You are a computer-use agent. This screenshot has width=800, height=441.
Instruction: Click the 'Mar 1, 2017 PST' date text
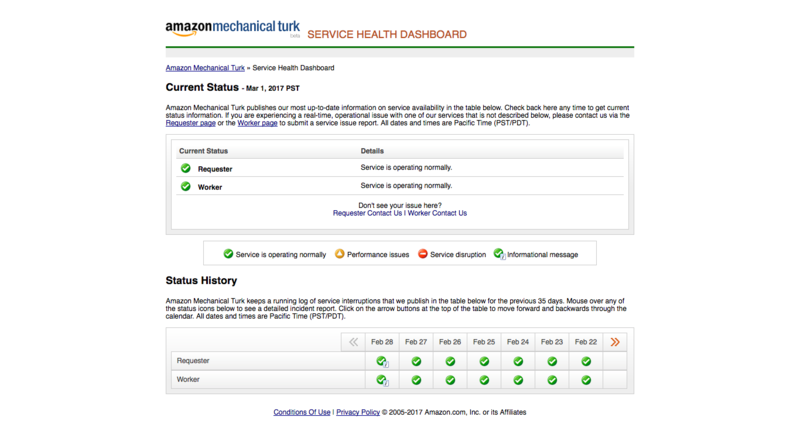click(x=272, y=88)
